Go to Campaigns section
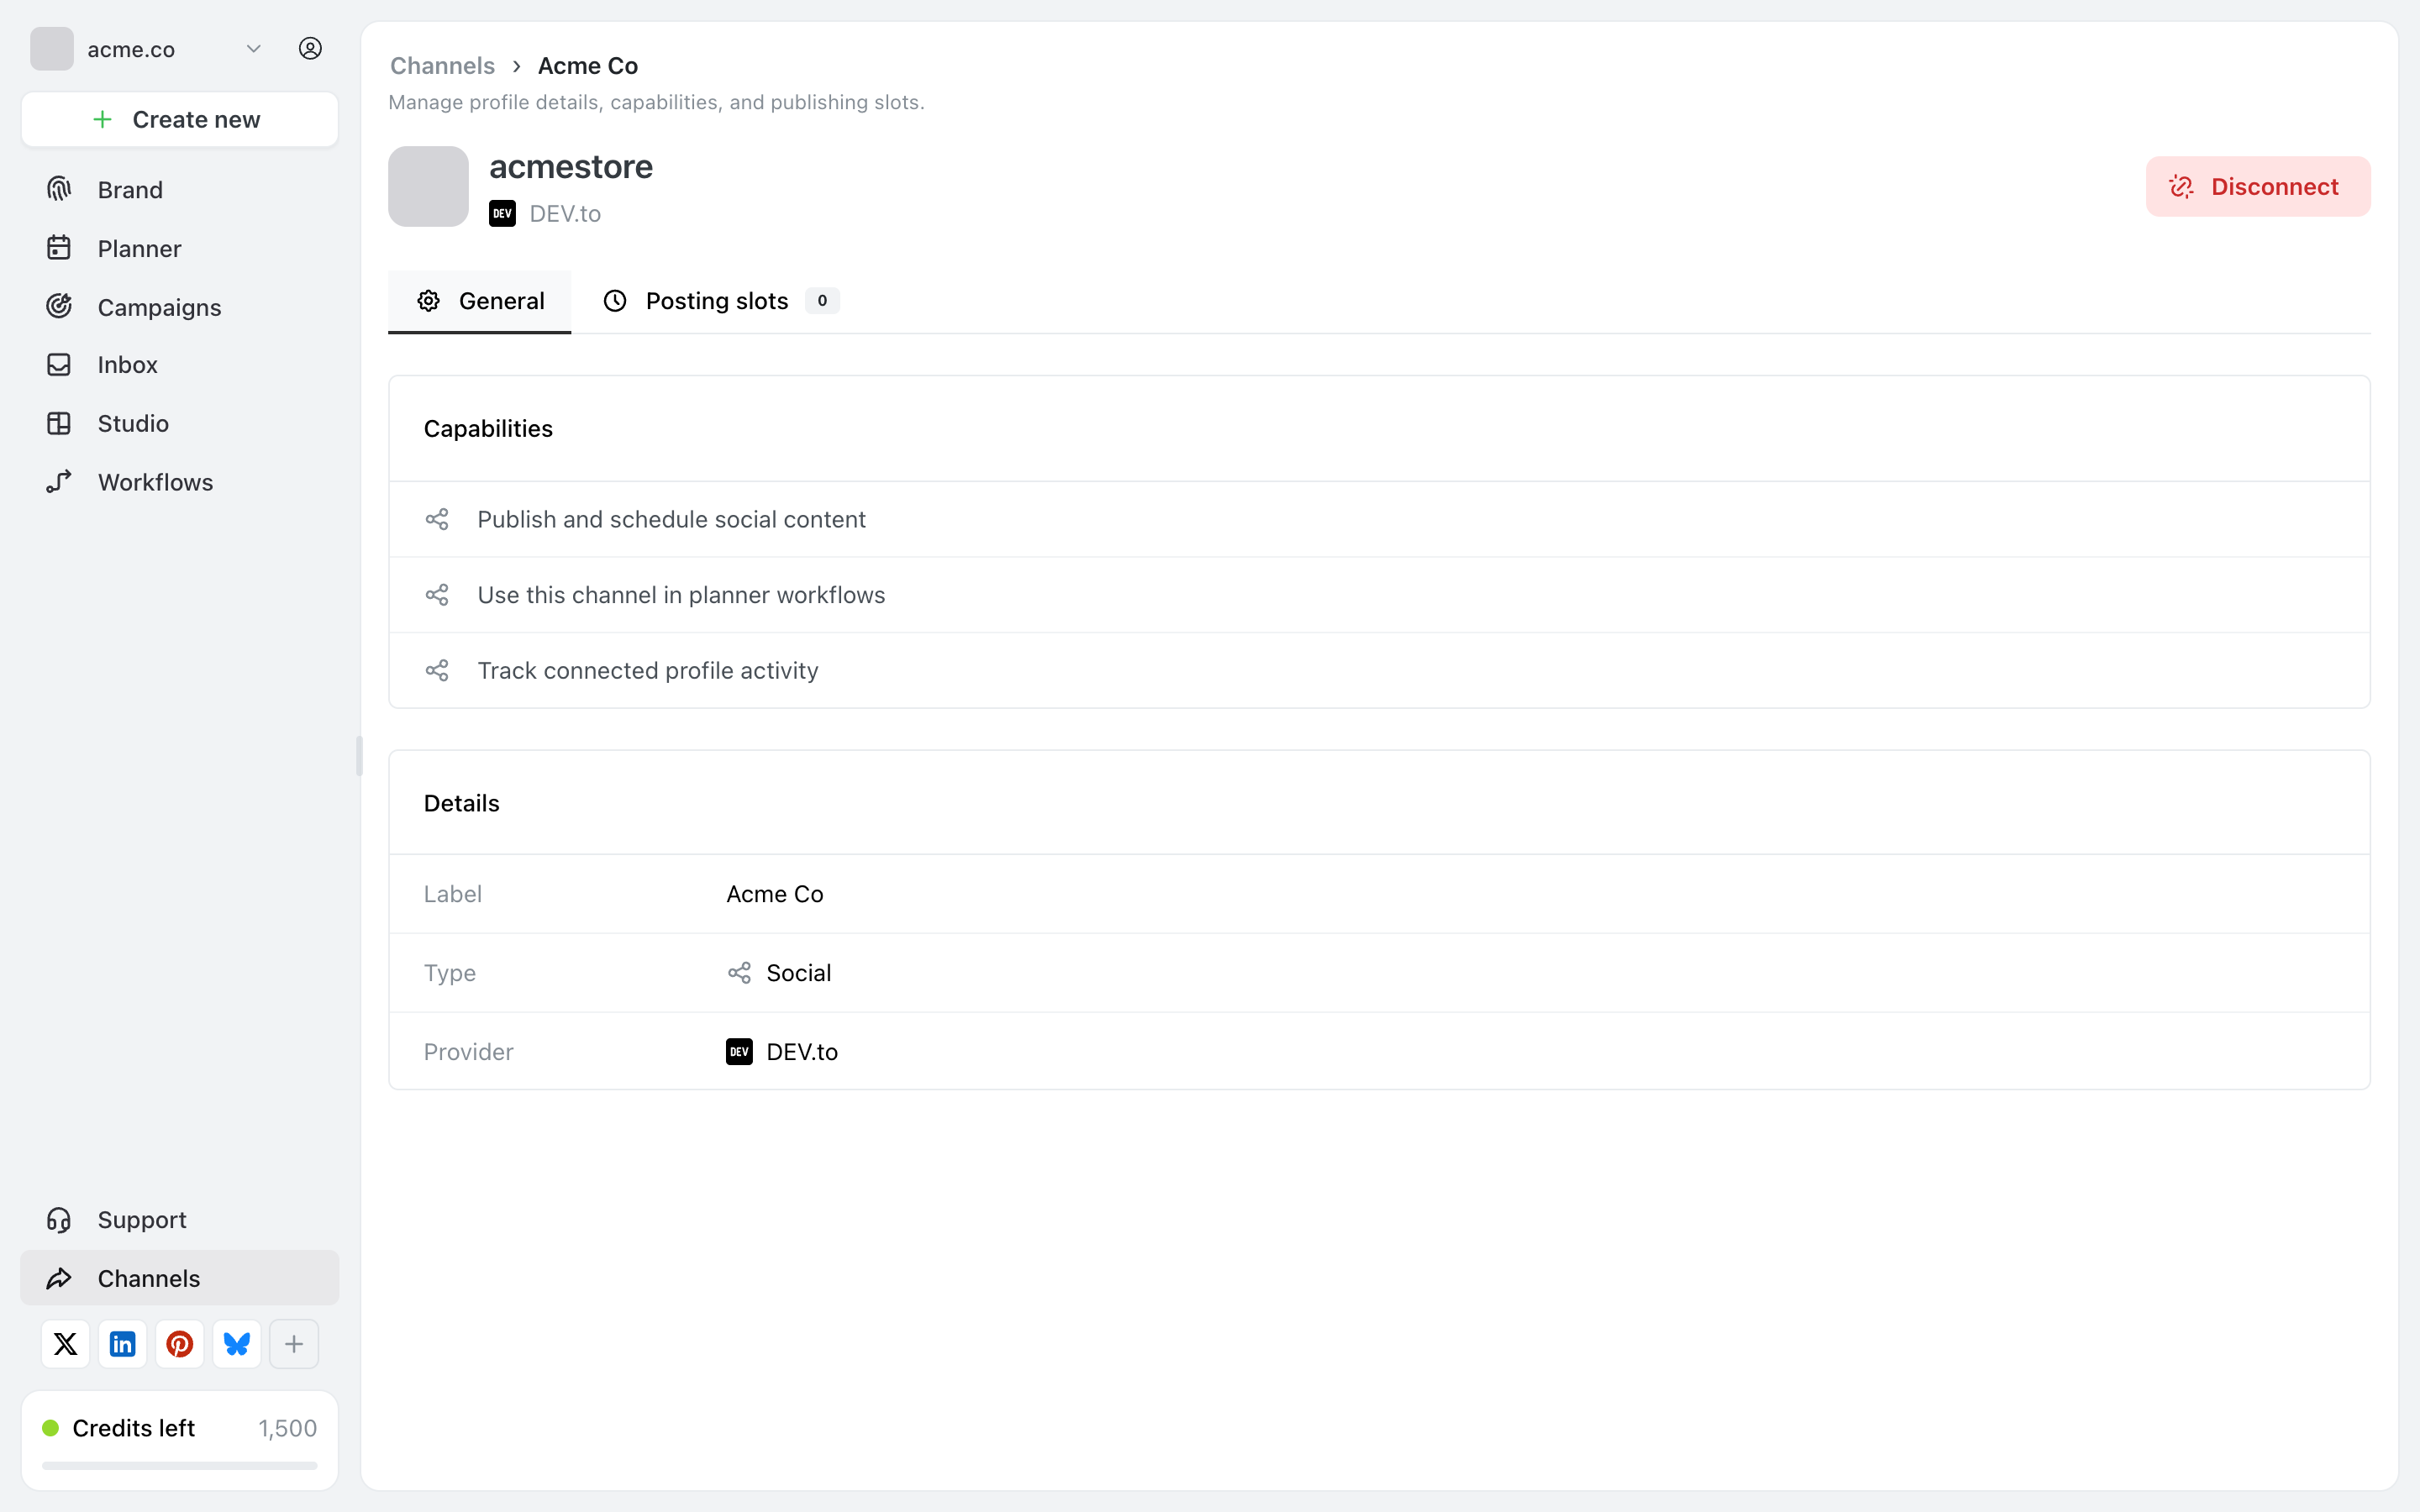This screenshot has height=1512, width=2420. 180,307
